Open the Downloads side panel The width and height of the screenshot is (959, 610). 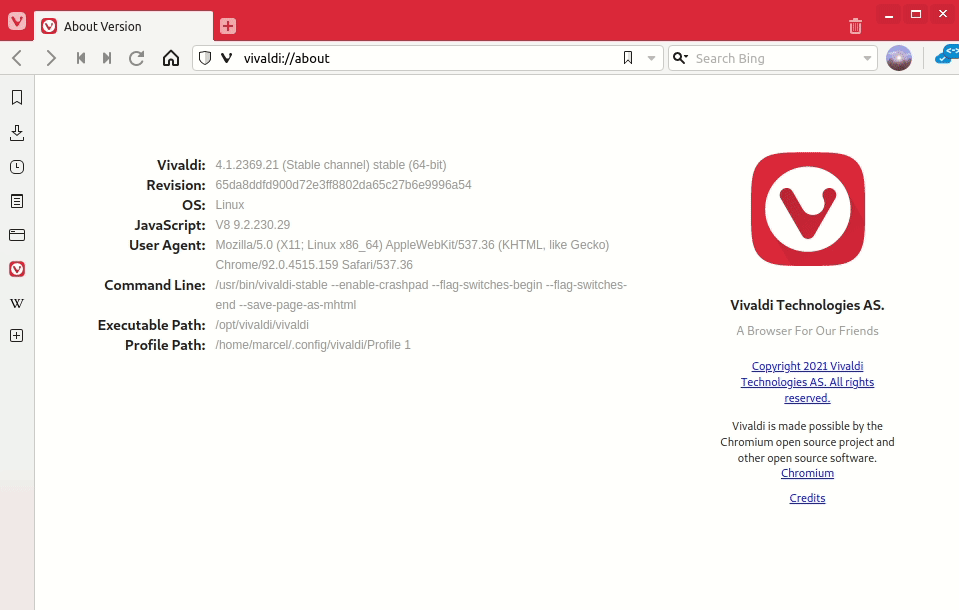click(17, 133)
